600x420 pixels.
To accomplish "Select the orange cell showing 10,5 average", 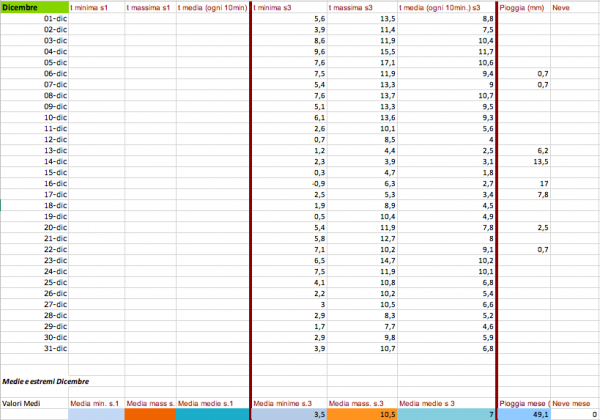I will (362, 414).
